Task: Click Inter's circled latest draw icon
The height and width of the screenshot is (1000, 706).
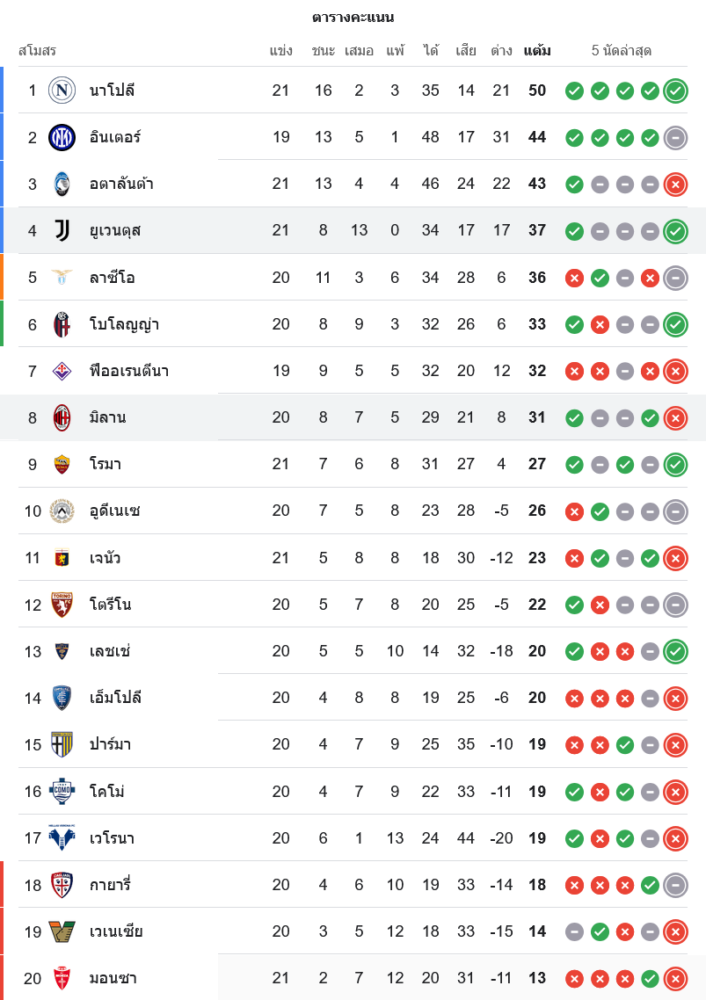Action: tap(675, 137)
